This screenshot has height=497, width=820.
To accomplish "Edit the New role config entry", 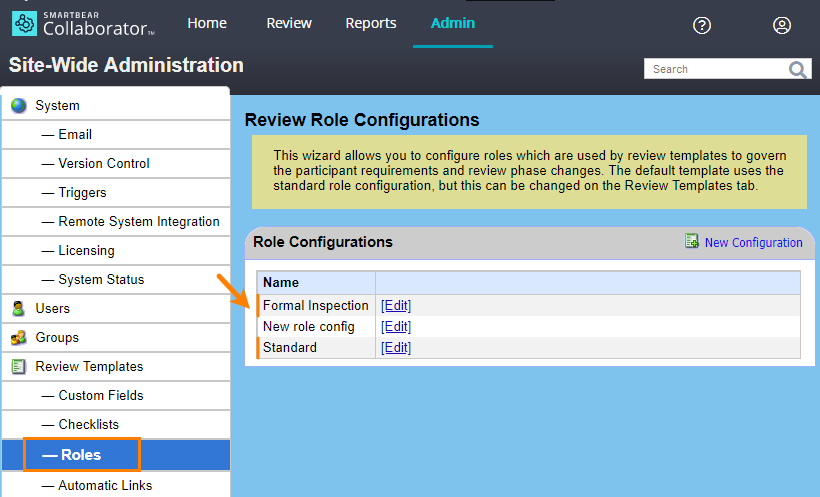I will click(x=396, y=327).
